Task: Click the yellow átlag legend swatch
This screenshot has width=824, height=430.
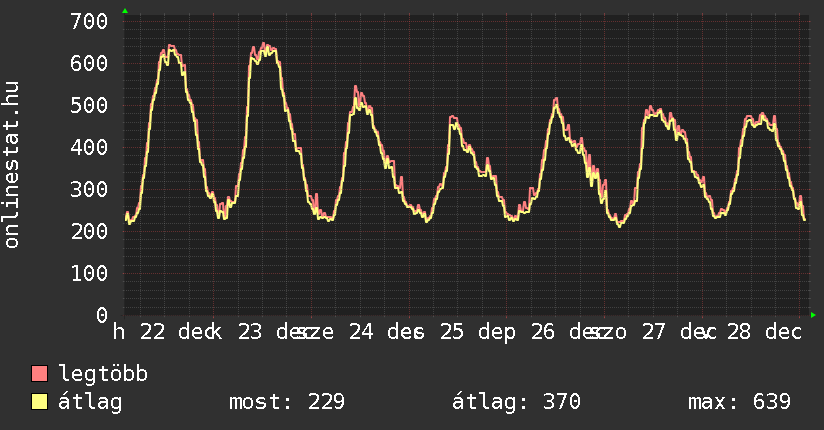Action: point(40,402)
